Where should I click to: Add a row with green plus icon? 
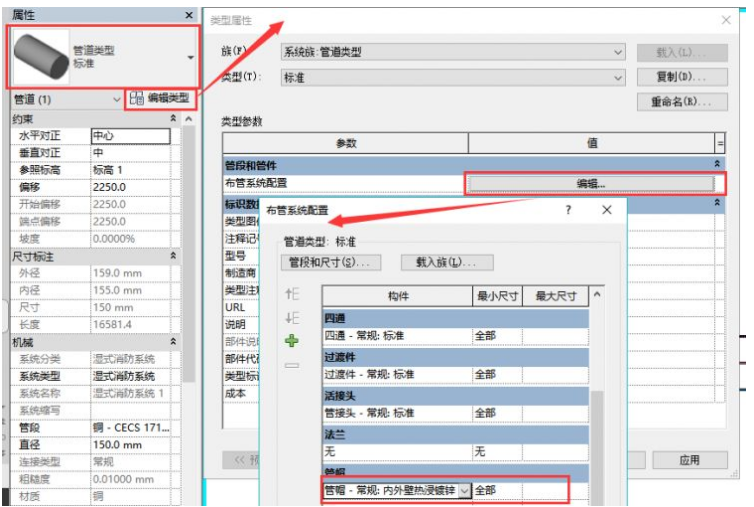[x=291, y=341]
